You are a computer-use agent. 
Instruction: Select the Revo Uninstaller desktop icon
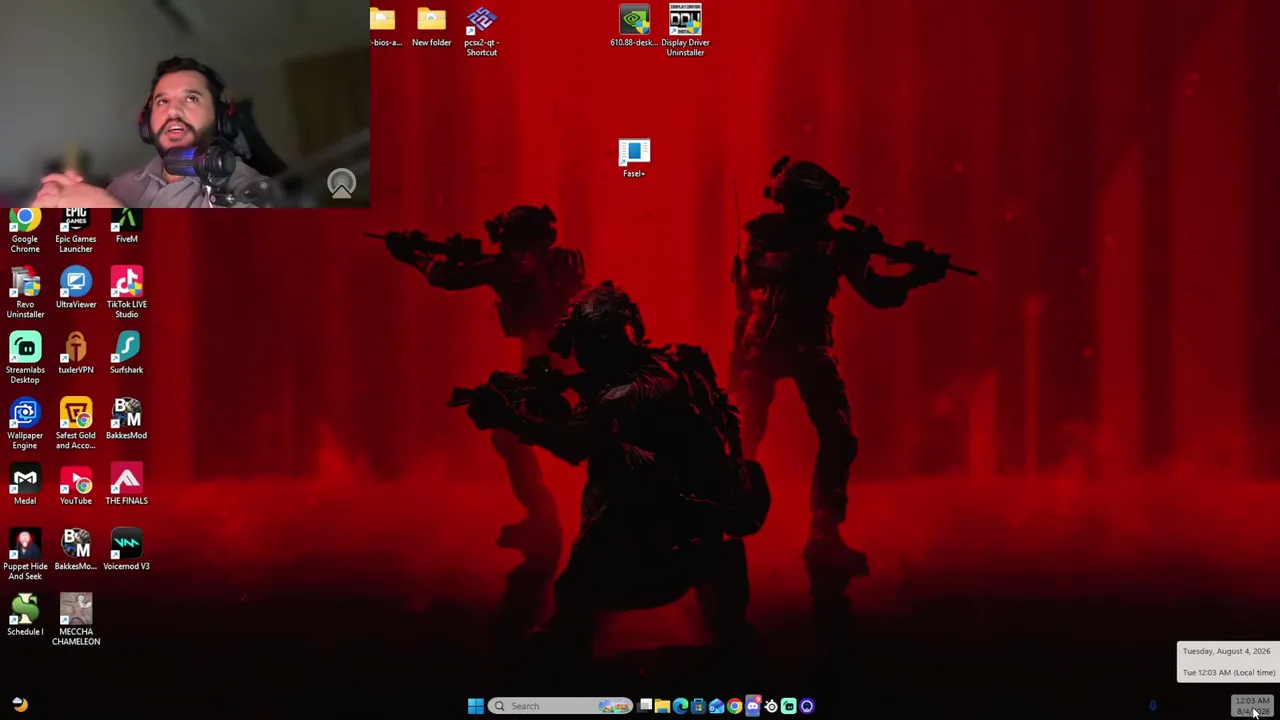(x=25, y=293)
